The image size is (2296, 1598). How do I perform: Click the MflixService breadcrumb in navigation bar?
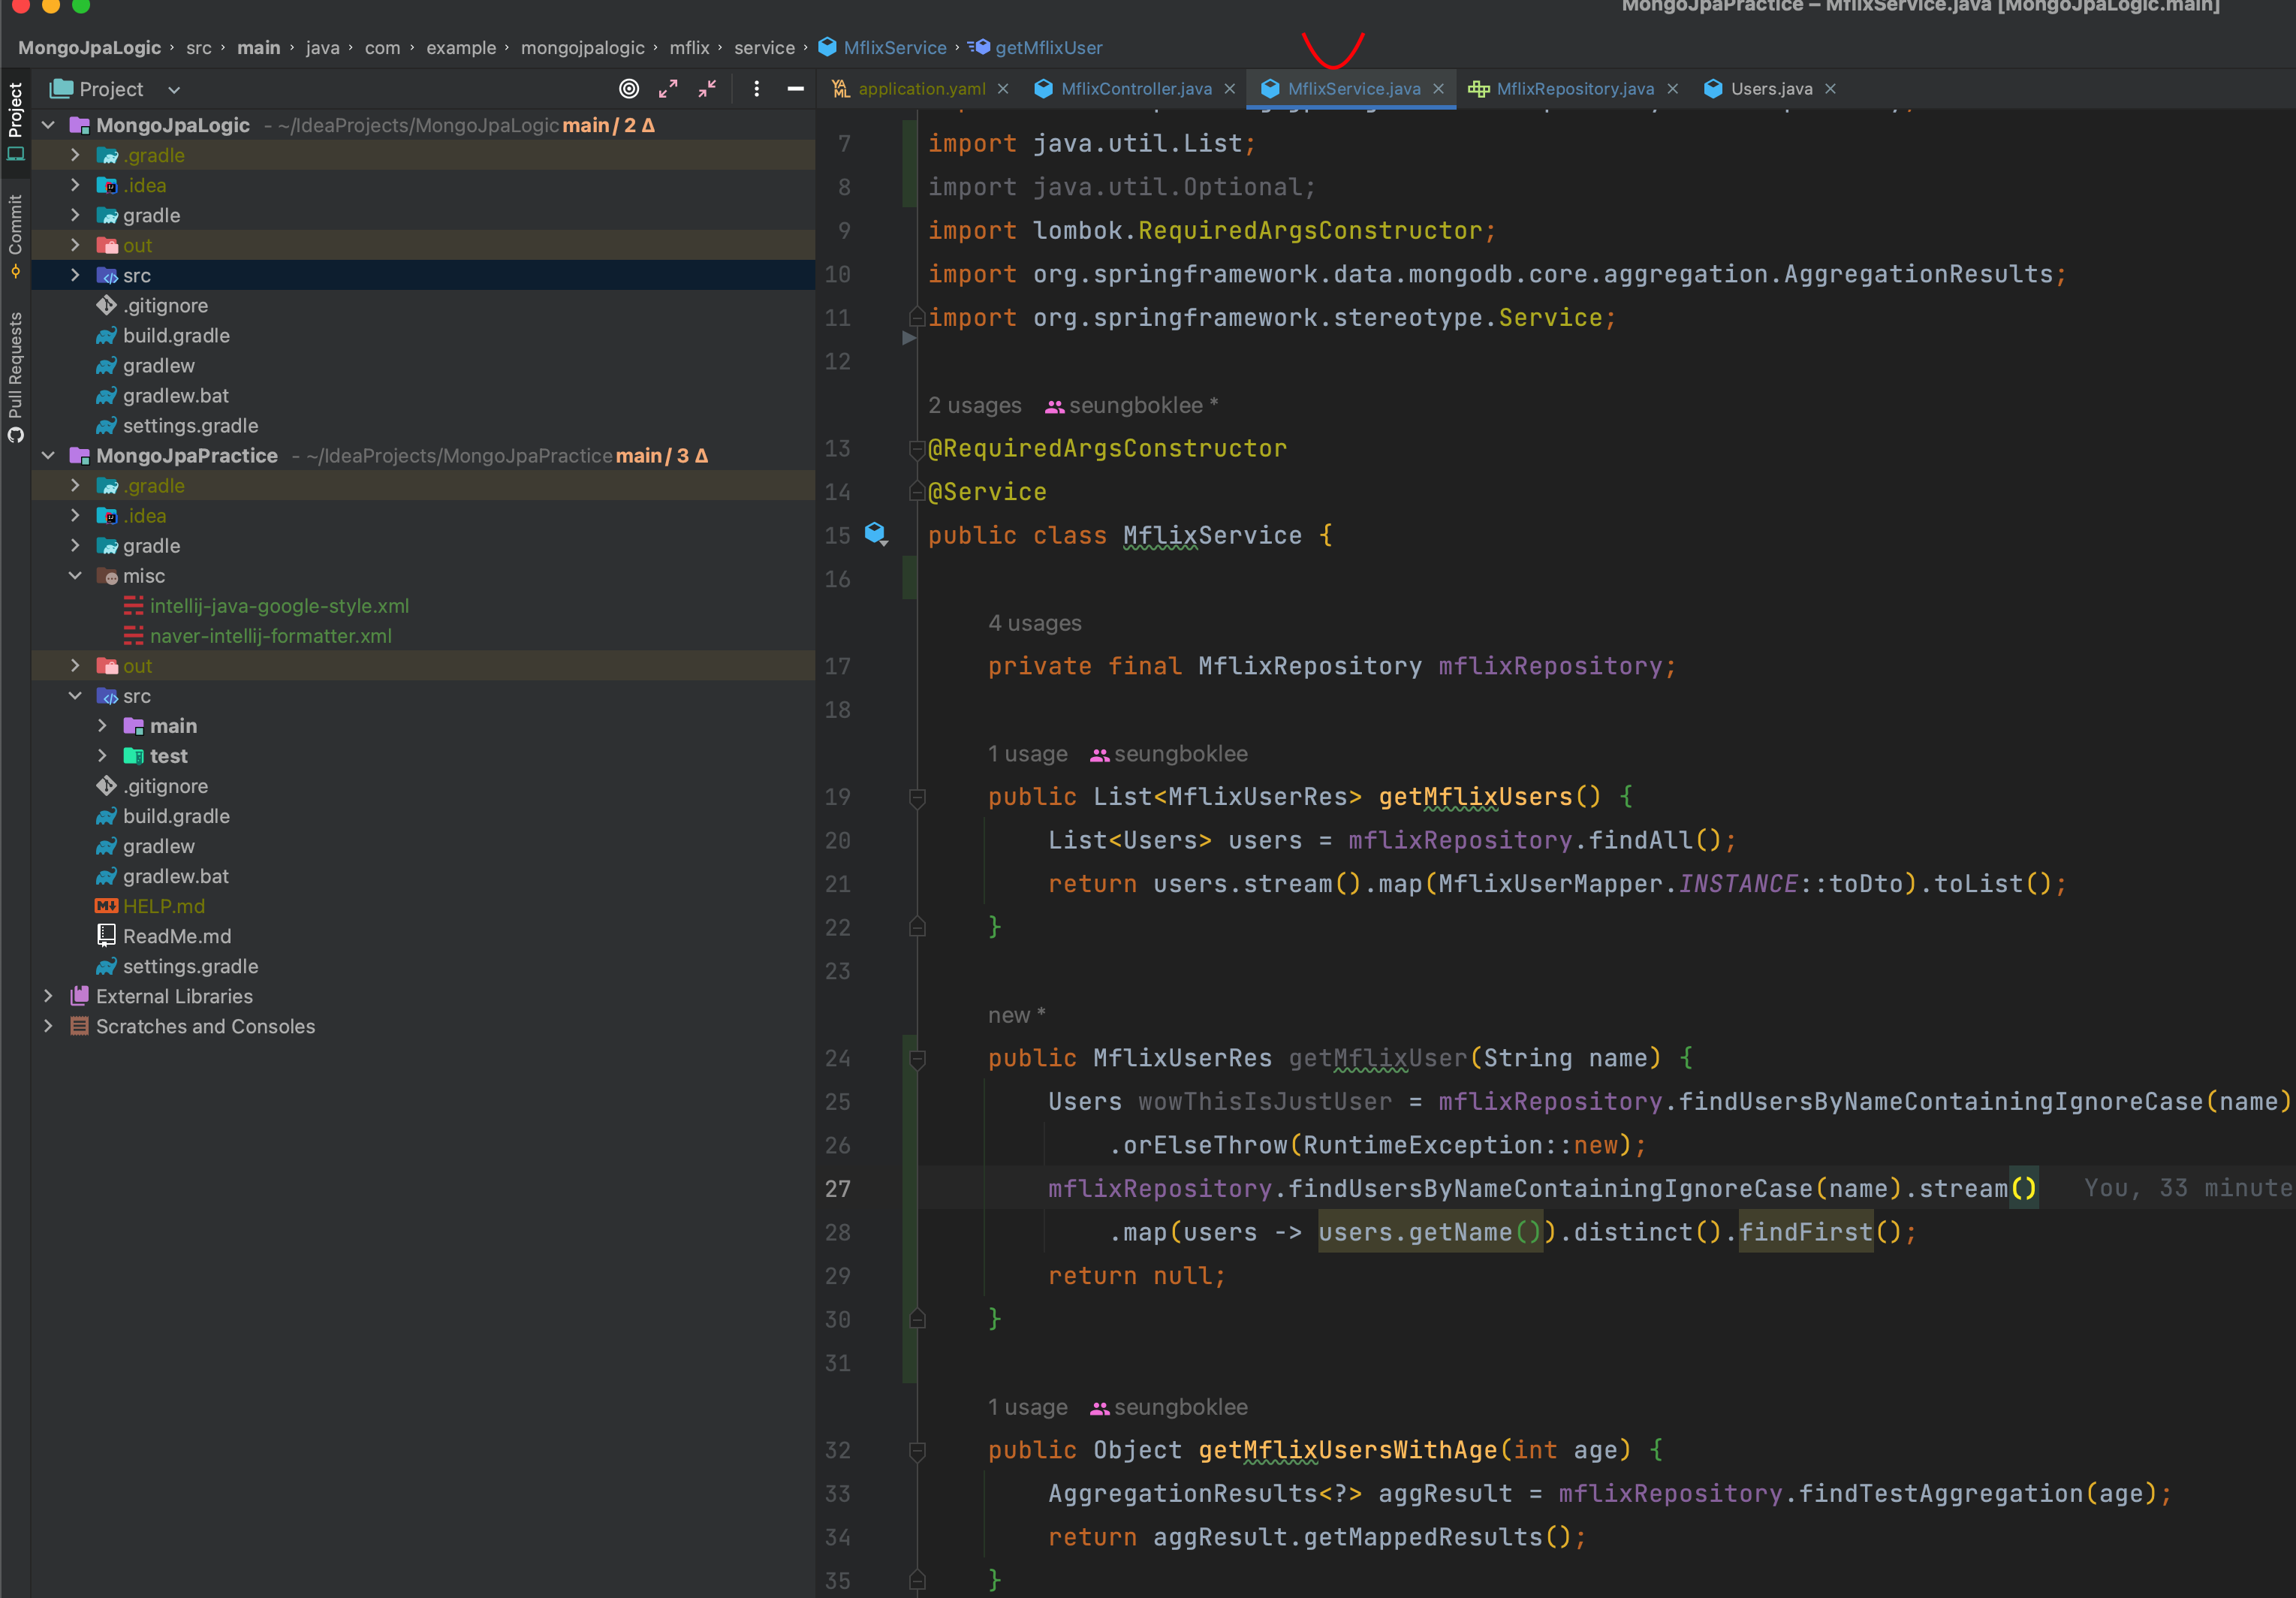(894, 47)
